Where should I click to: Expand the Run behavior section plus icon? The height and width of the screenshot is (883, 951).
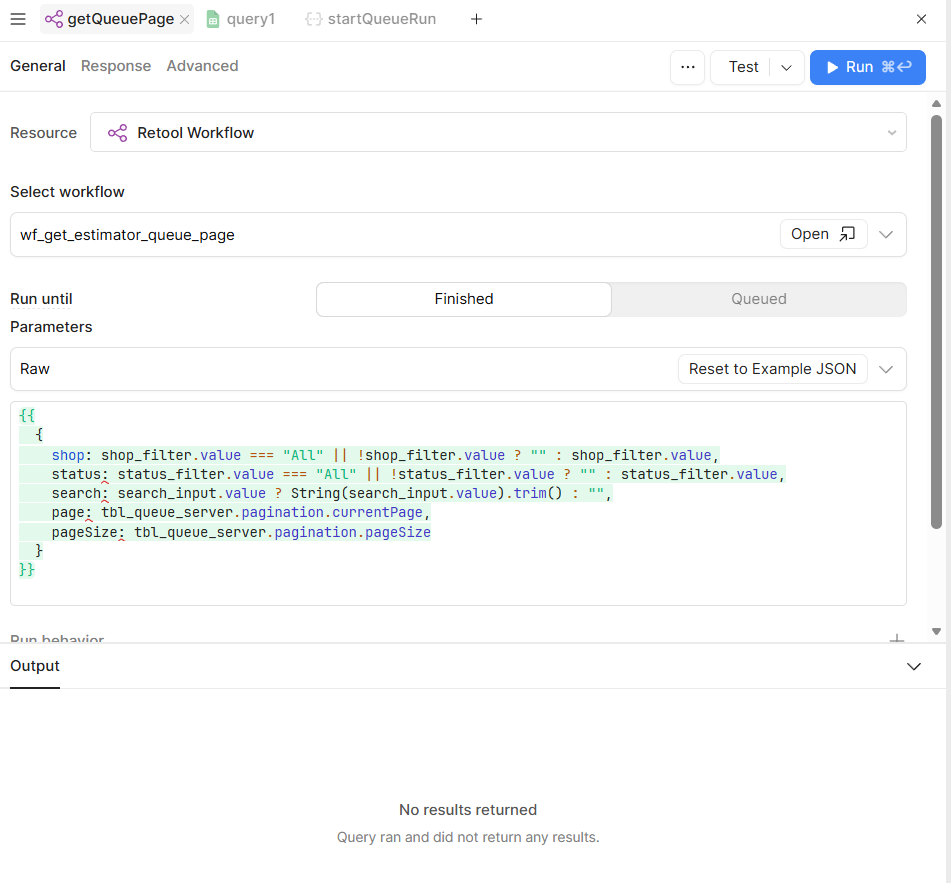click(x=897, y=639)
